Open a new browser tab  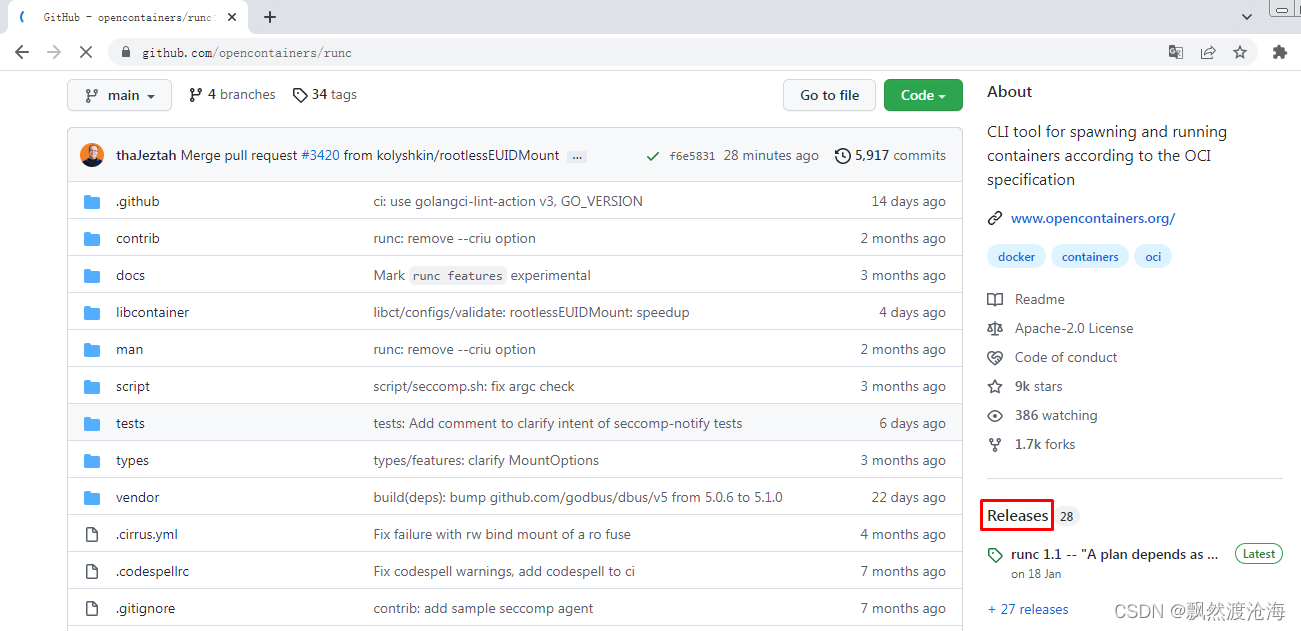tap(270, 17)
